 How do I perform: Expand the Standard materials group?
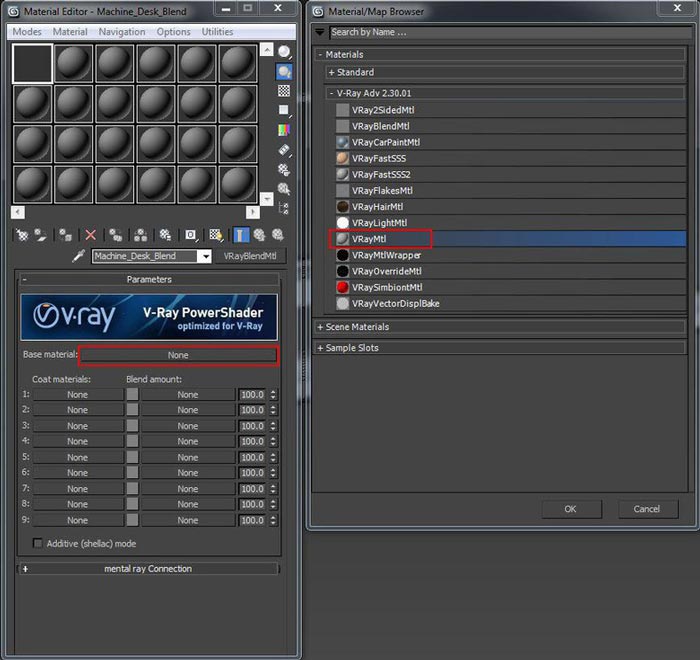[505, 72]
